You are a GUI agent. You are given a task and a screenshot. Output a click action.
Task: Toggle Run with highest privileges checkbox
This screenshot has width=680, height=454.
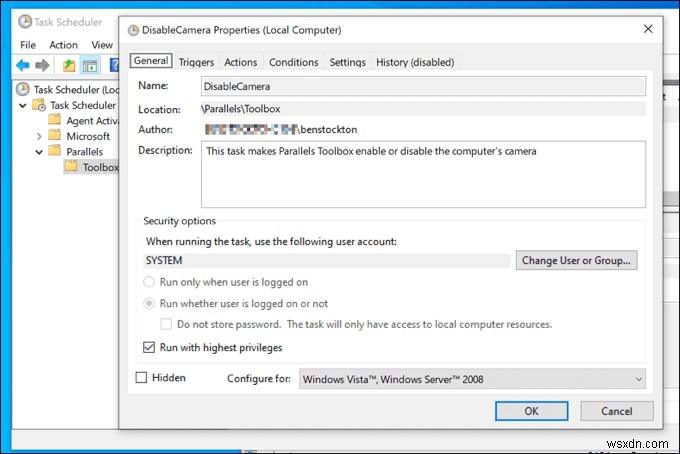pos(149,347)
